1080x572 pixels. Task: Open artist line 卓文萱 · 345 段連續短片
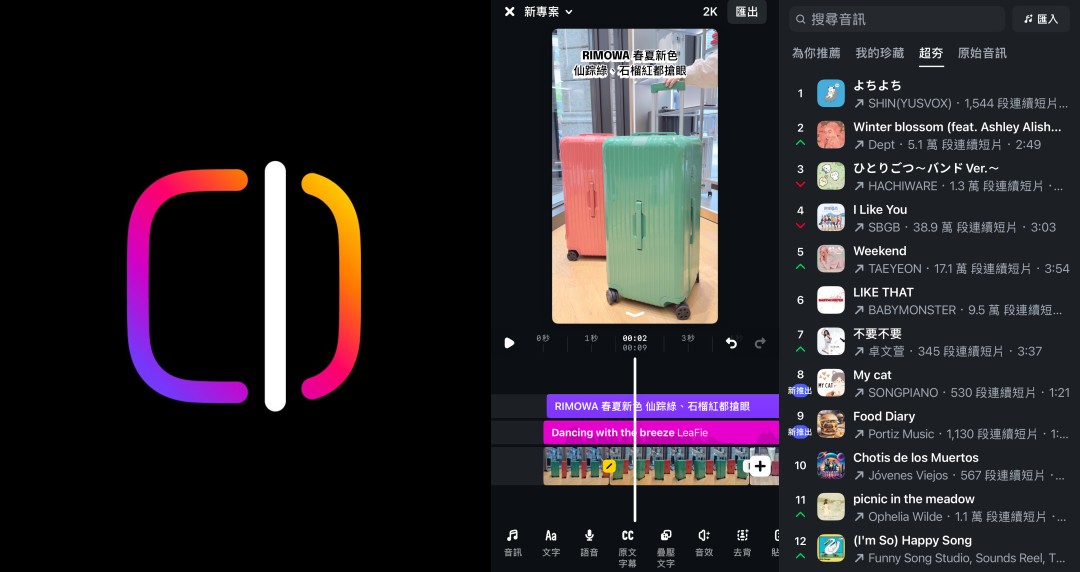[x=948, y=351]
